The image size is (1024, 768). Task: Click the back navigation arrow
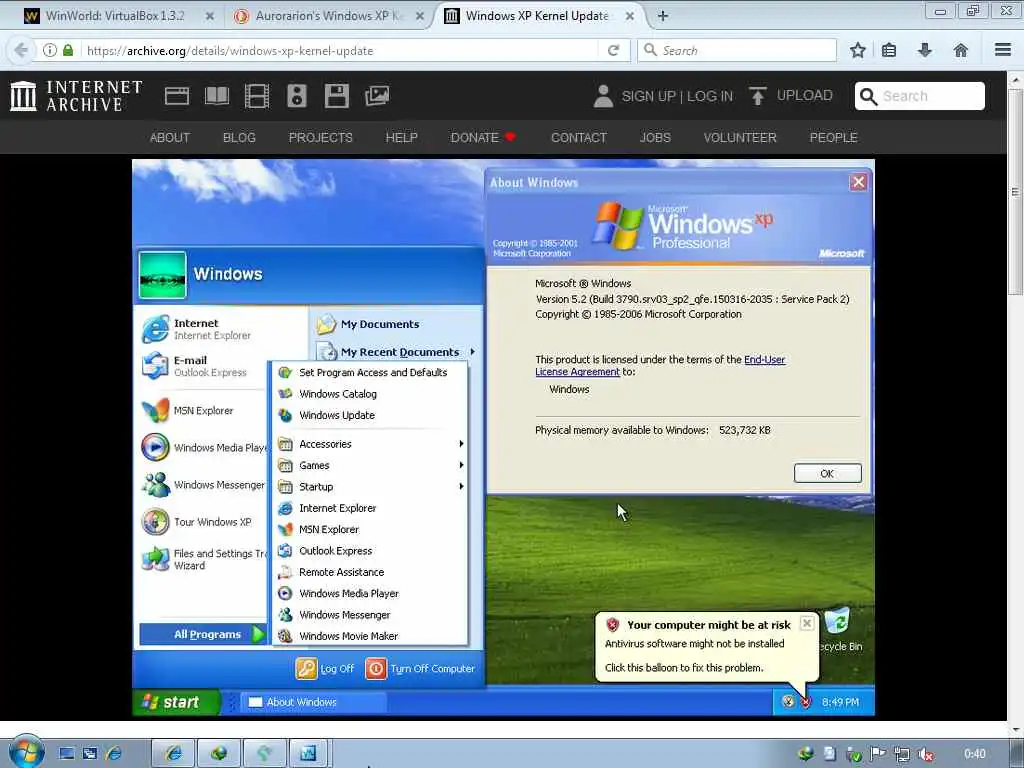[21, 50]
